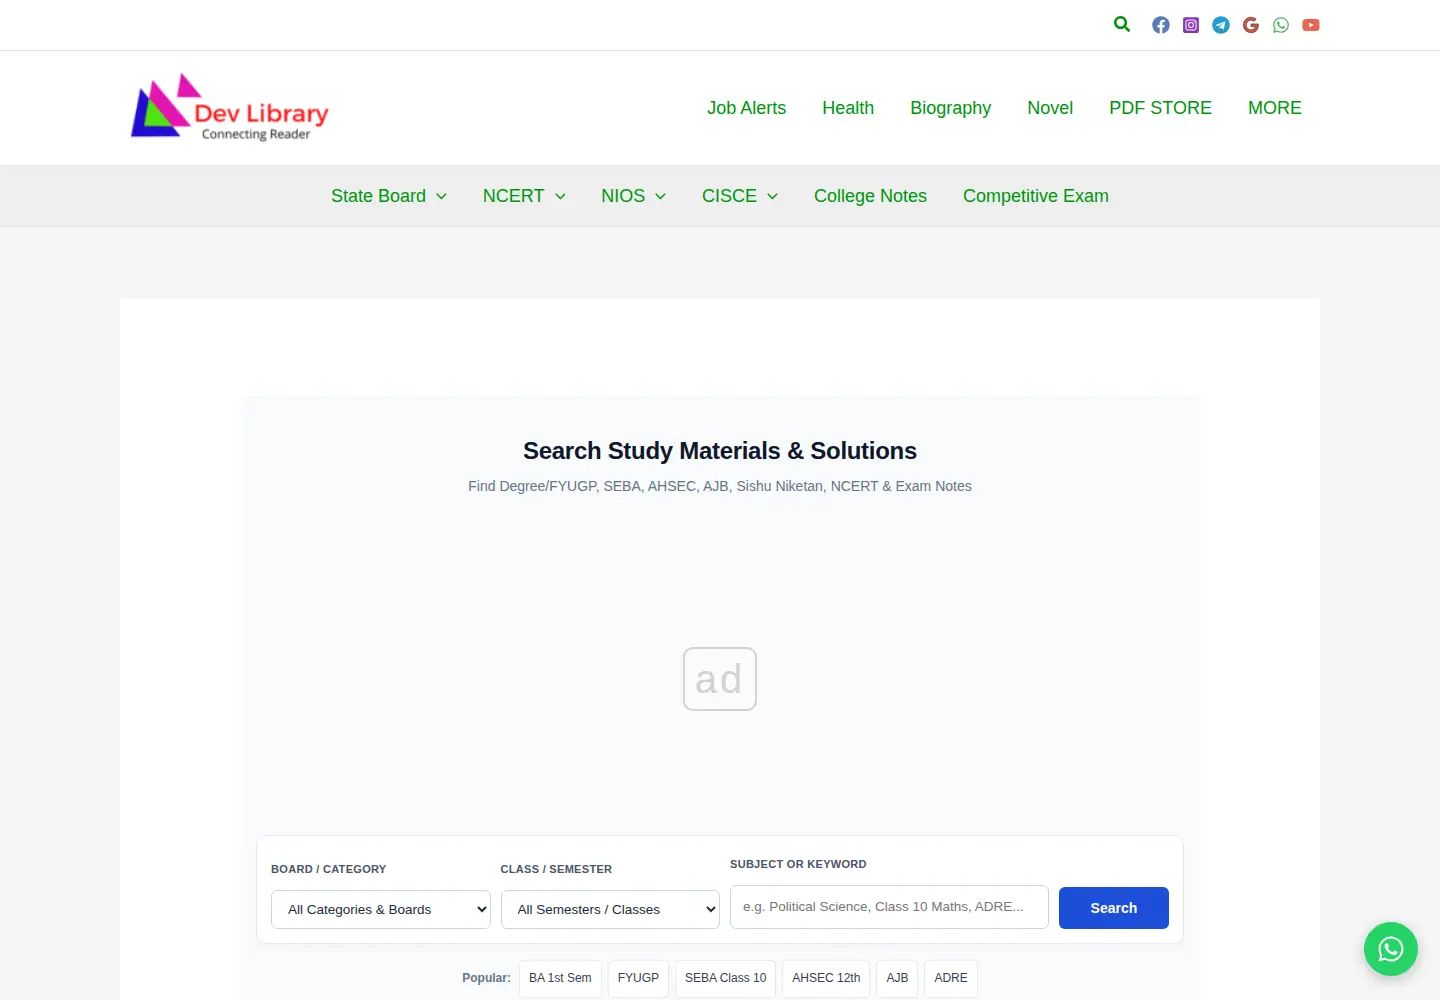Open the Biography section

point(951,108)
